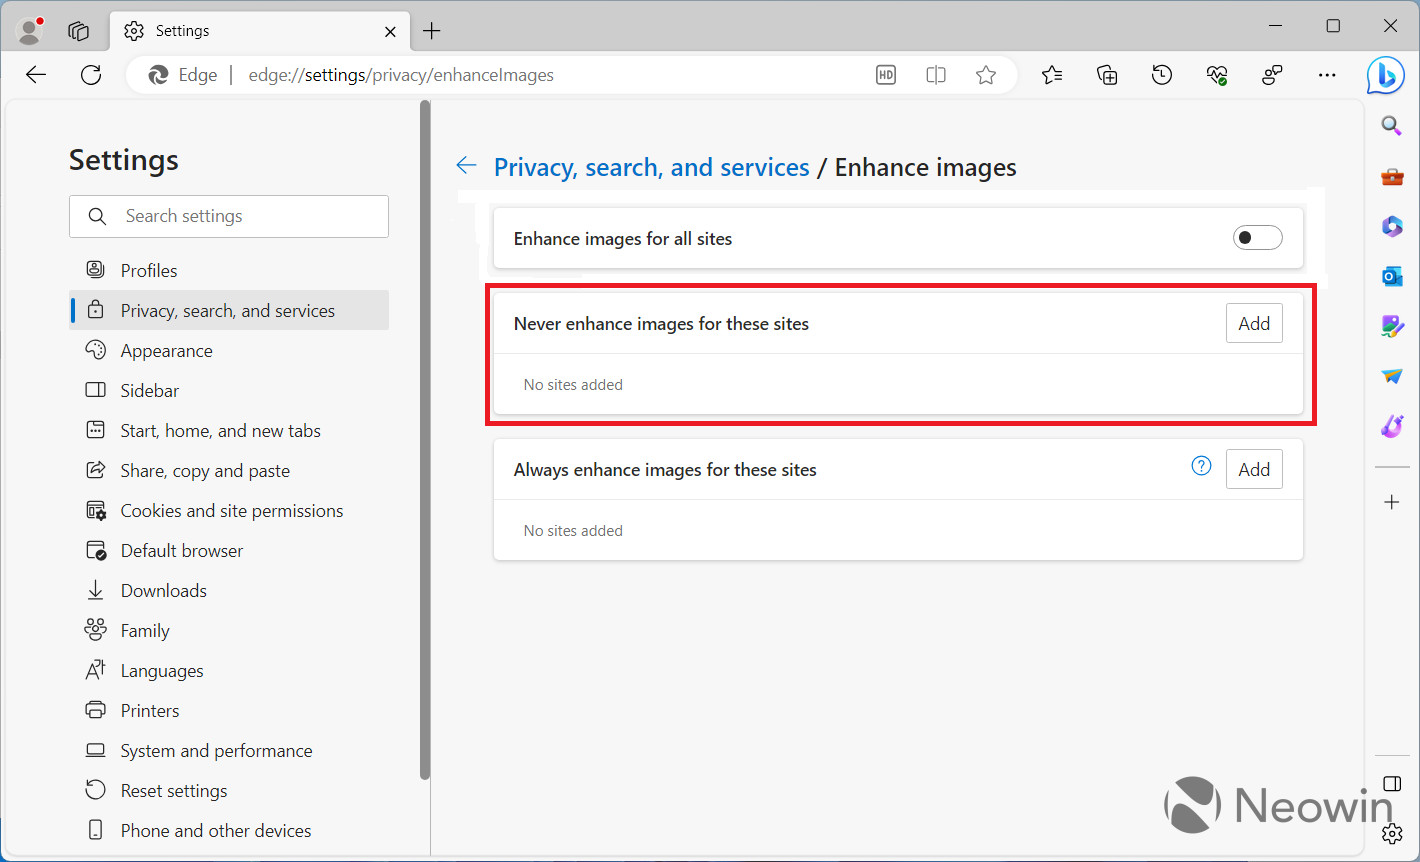Open Drop via the paper plane icon
The height and width of the screenshot is (862, 1420).
coord(1392,376)
